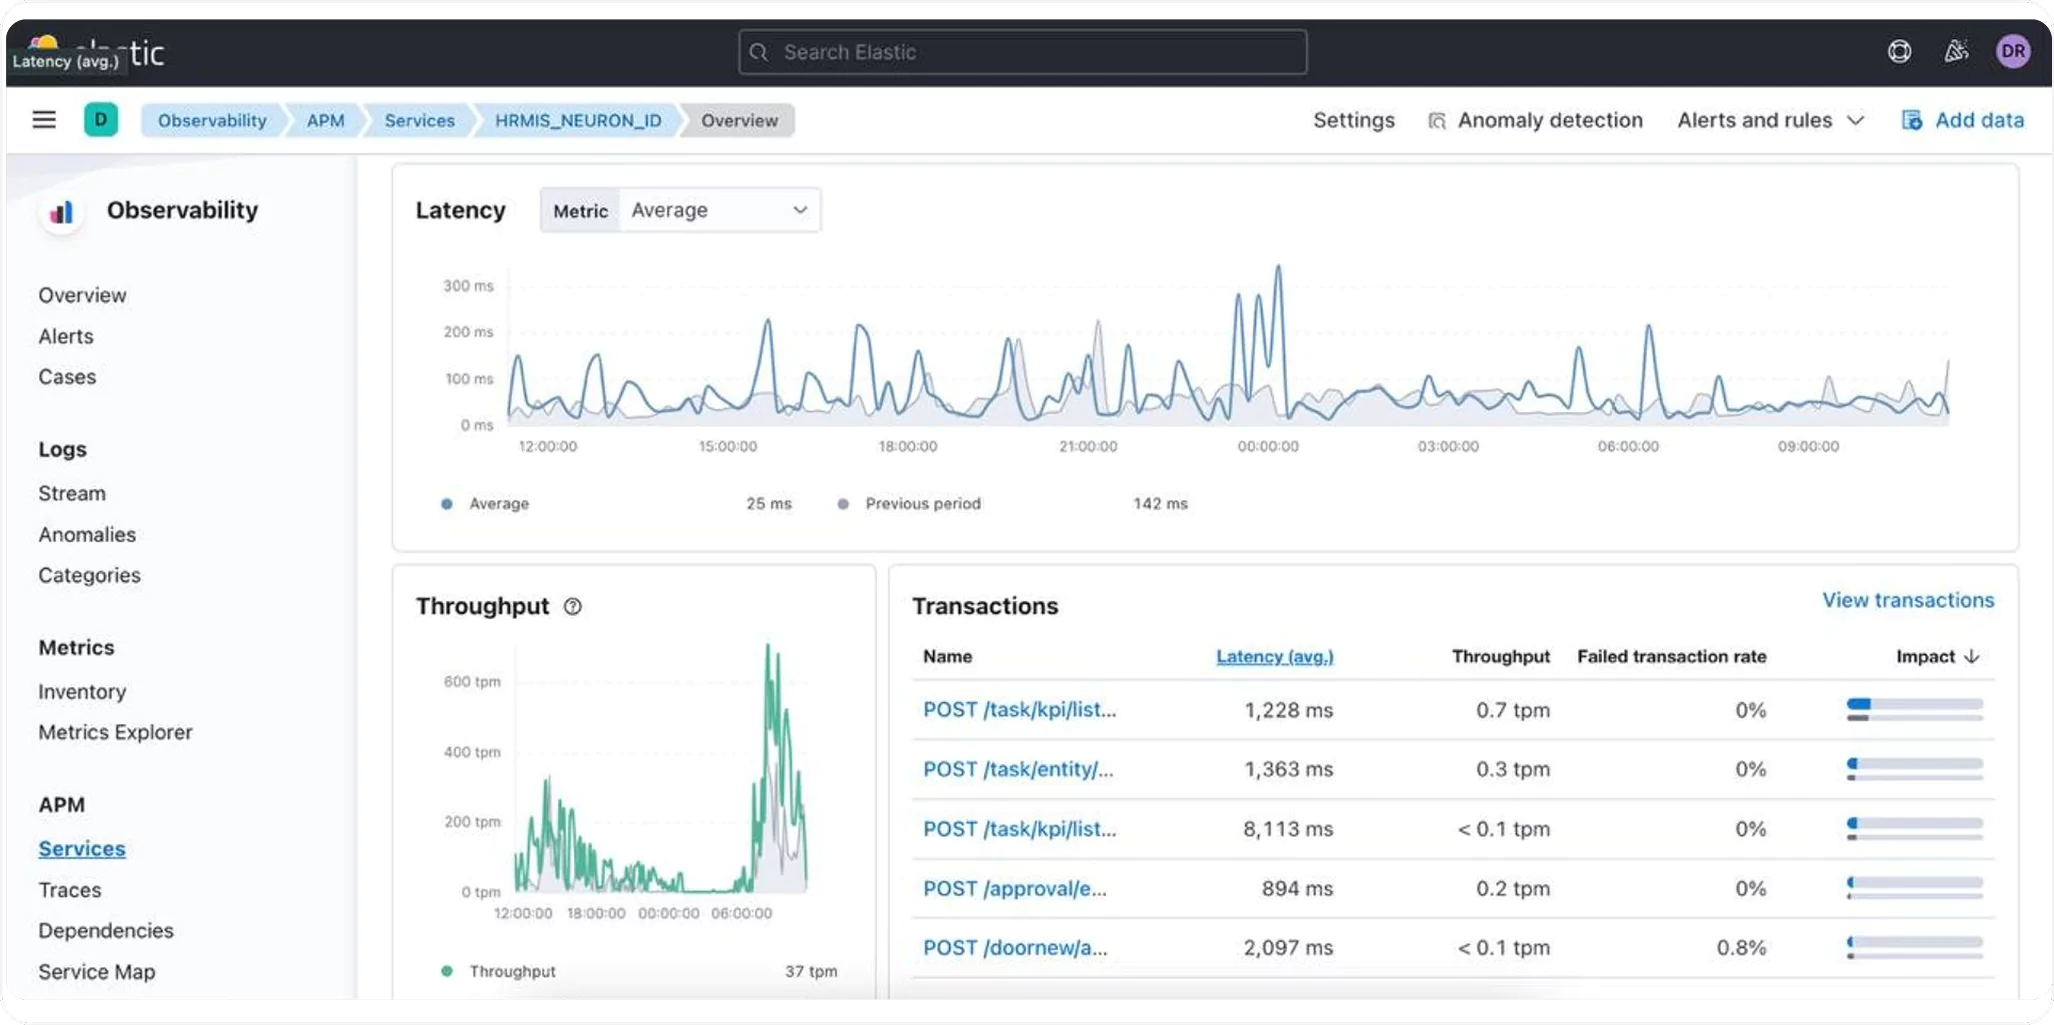
Task: Click the Search Elastic input field
Action: click(1022, 52)
